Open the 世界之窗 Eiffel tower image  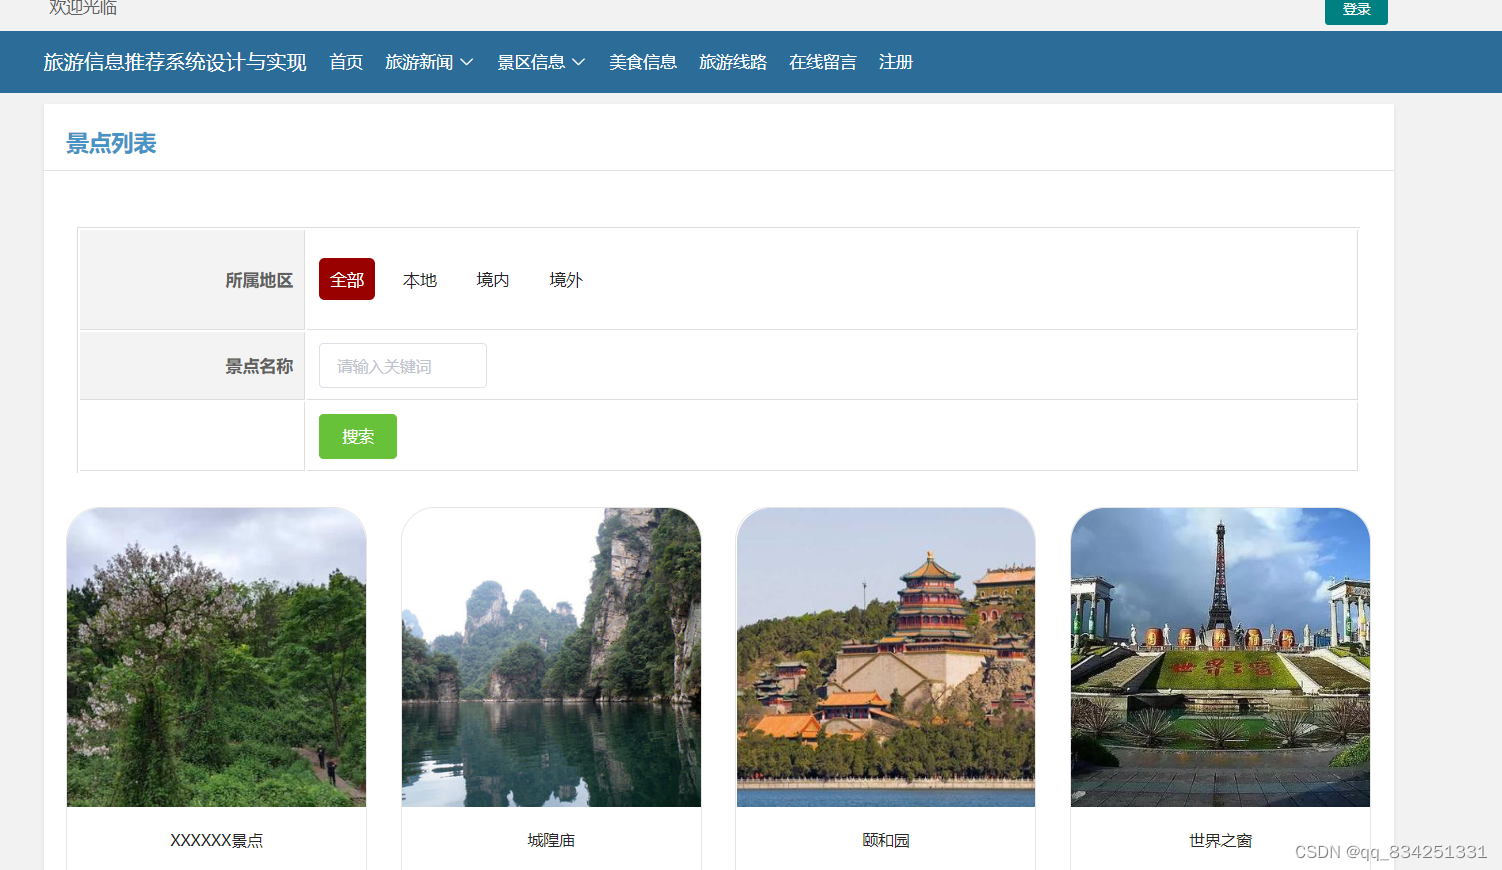(1220, 657)
